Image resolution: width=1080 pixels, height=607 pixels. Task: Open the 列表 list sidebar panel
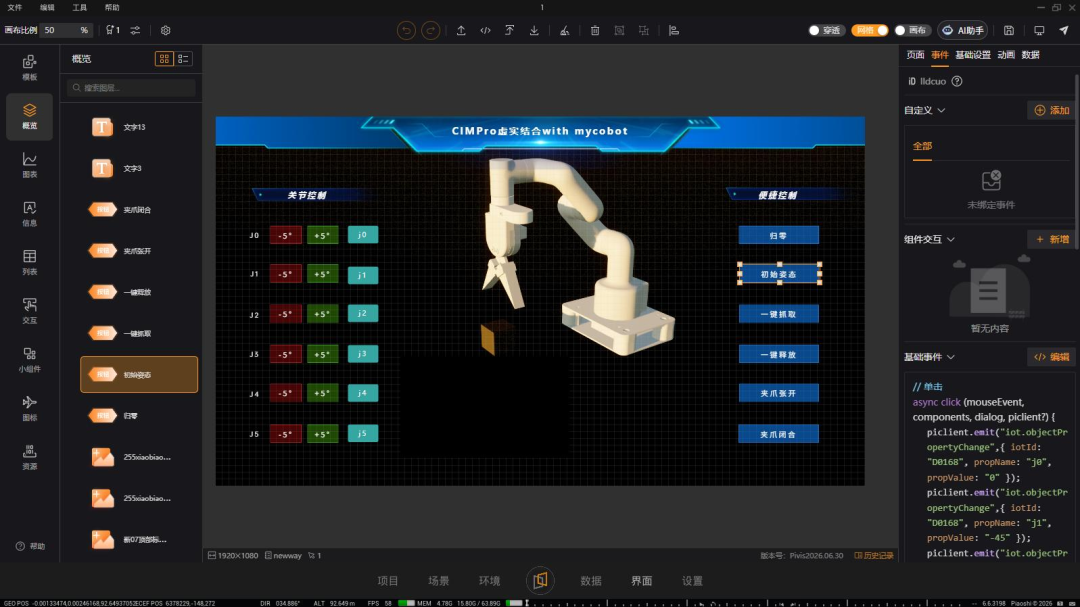click(x=30, y=263)
